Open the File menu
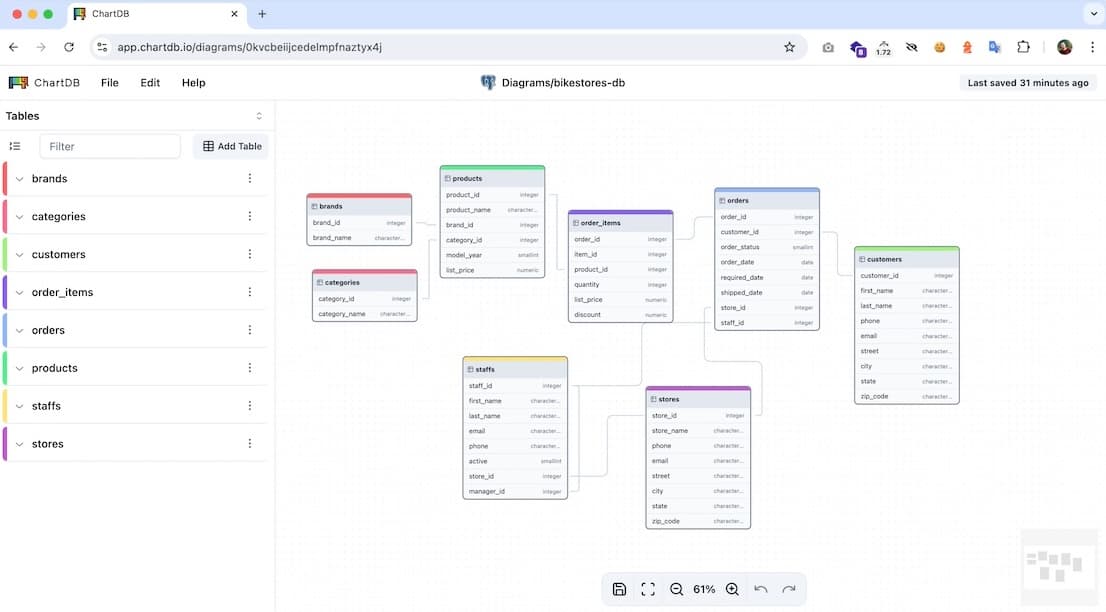The height and width of the screenshot is (612, 1106). (x=109, y=82)
